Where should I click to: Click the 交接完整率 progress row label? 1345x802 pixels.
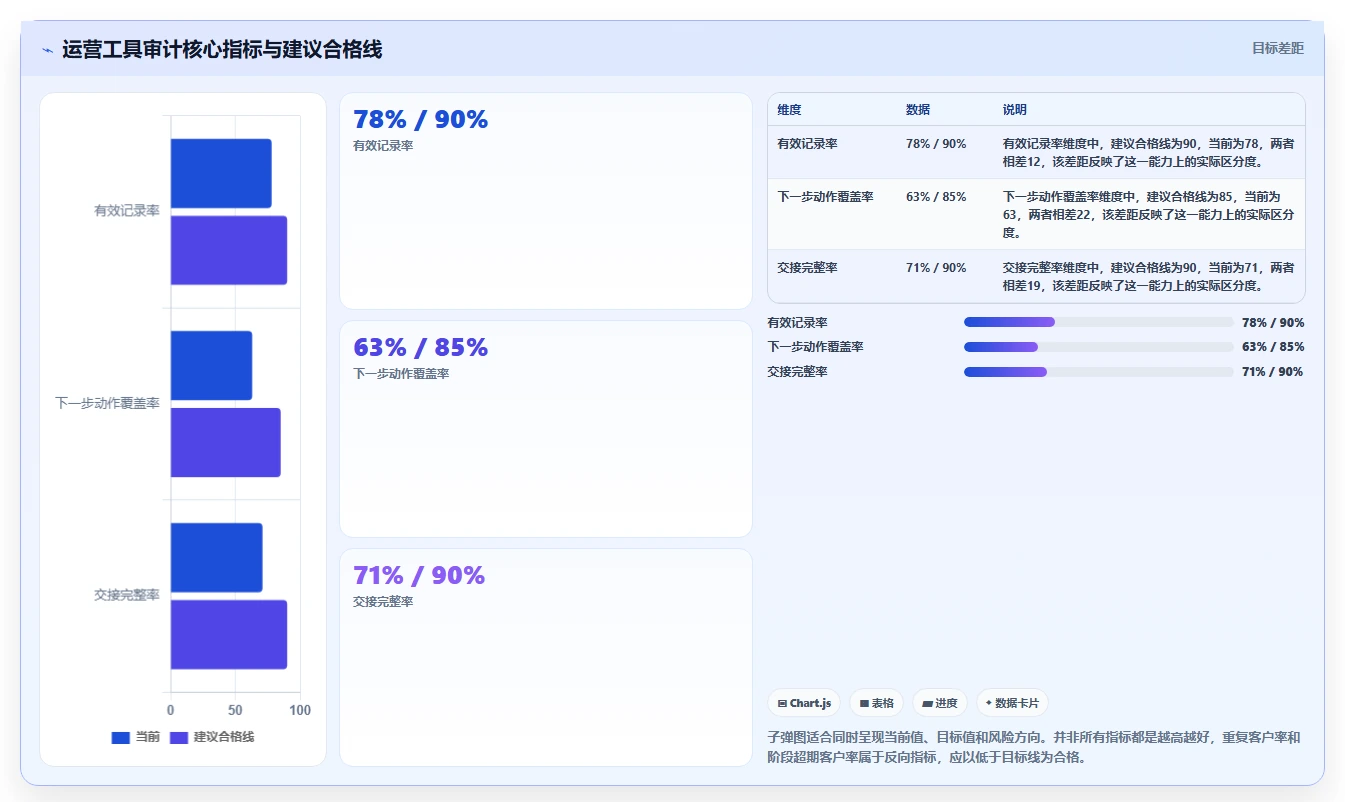798,372
